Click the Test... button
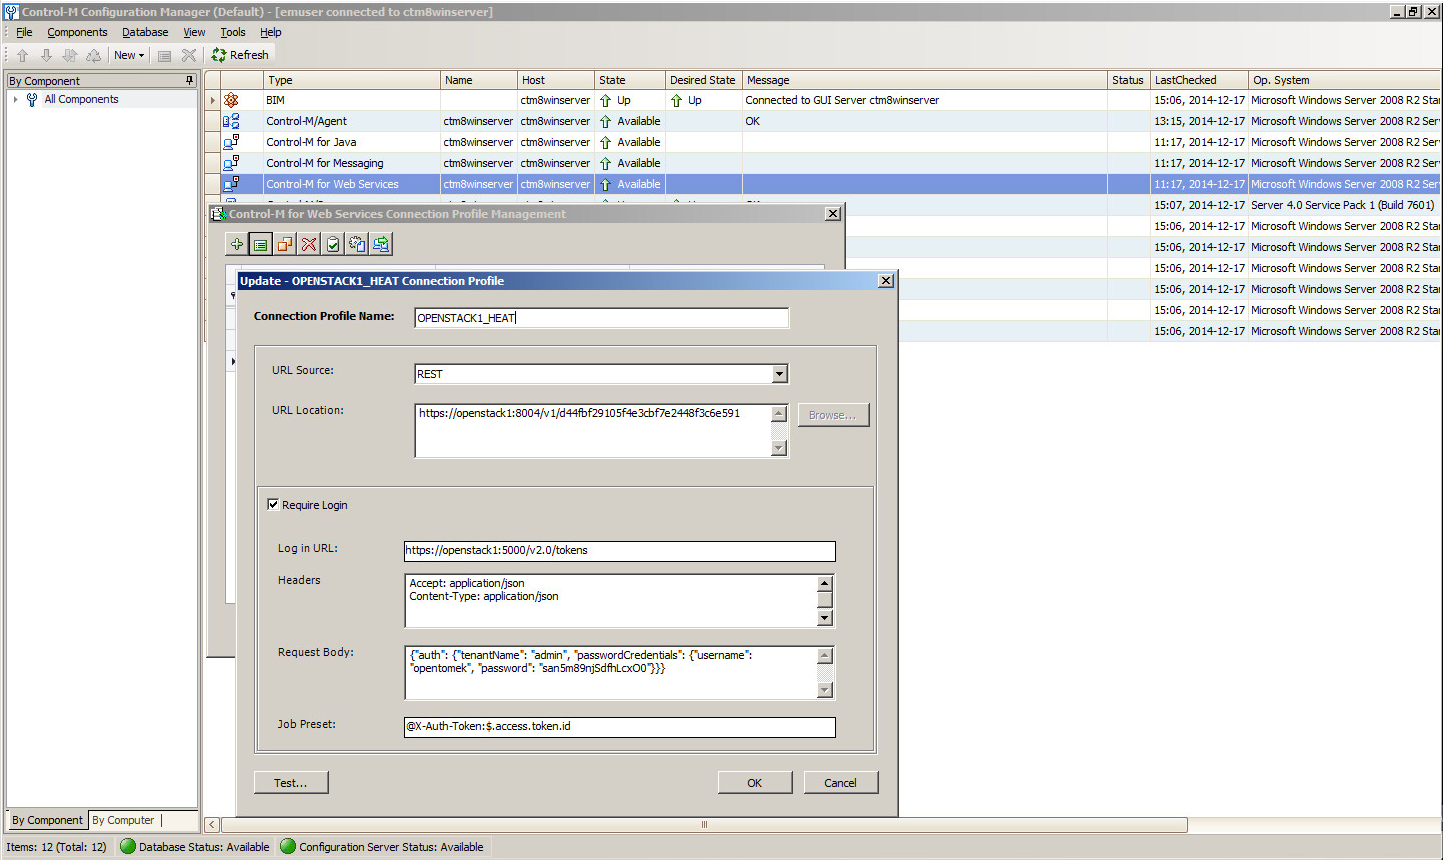Image resolution: width=1443 pixels, height=860 pixels. [x=291, y=783]
